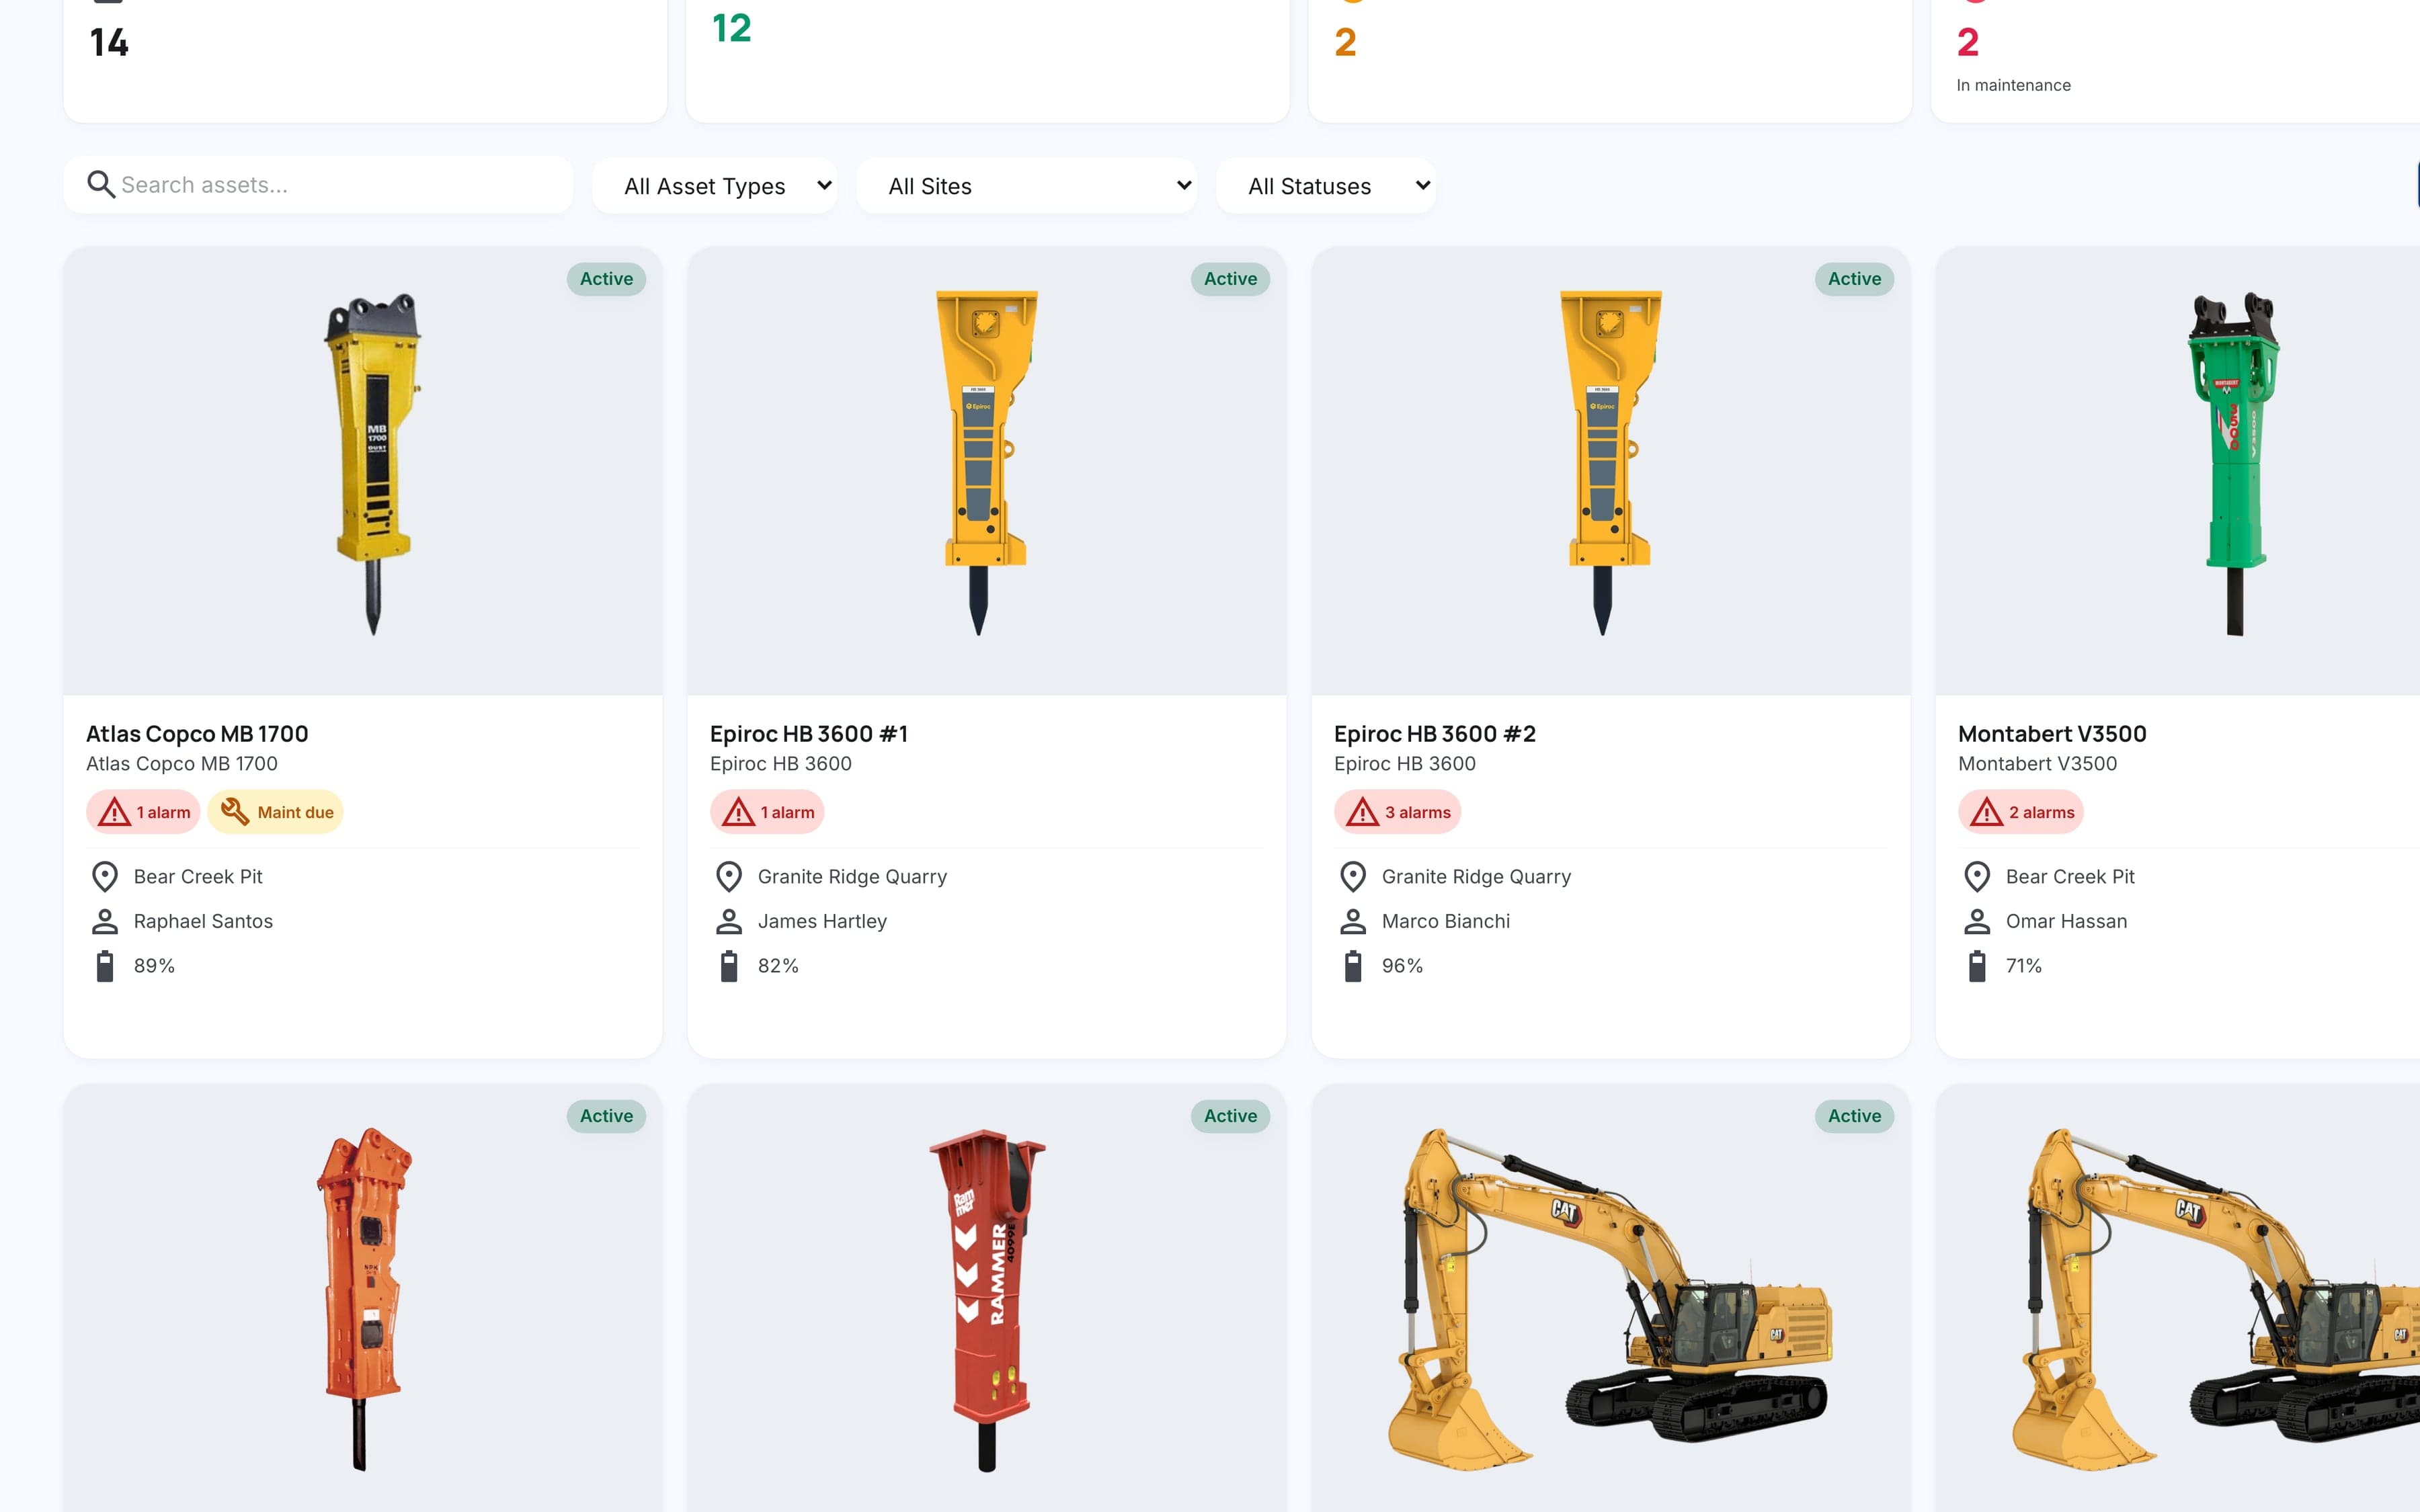Click location pin icon on Epiroc HB 3600 #2 card
The image size is (2420, 1512).
[1353, 877]
